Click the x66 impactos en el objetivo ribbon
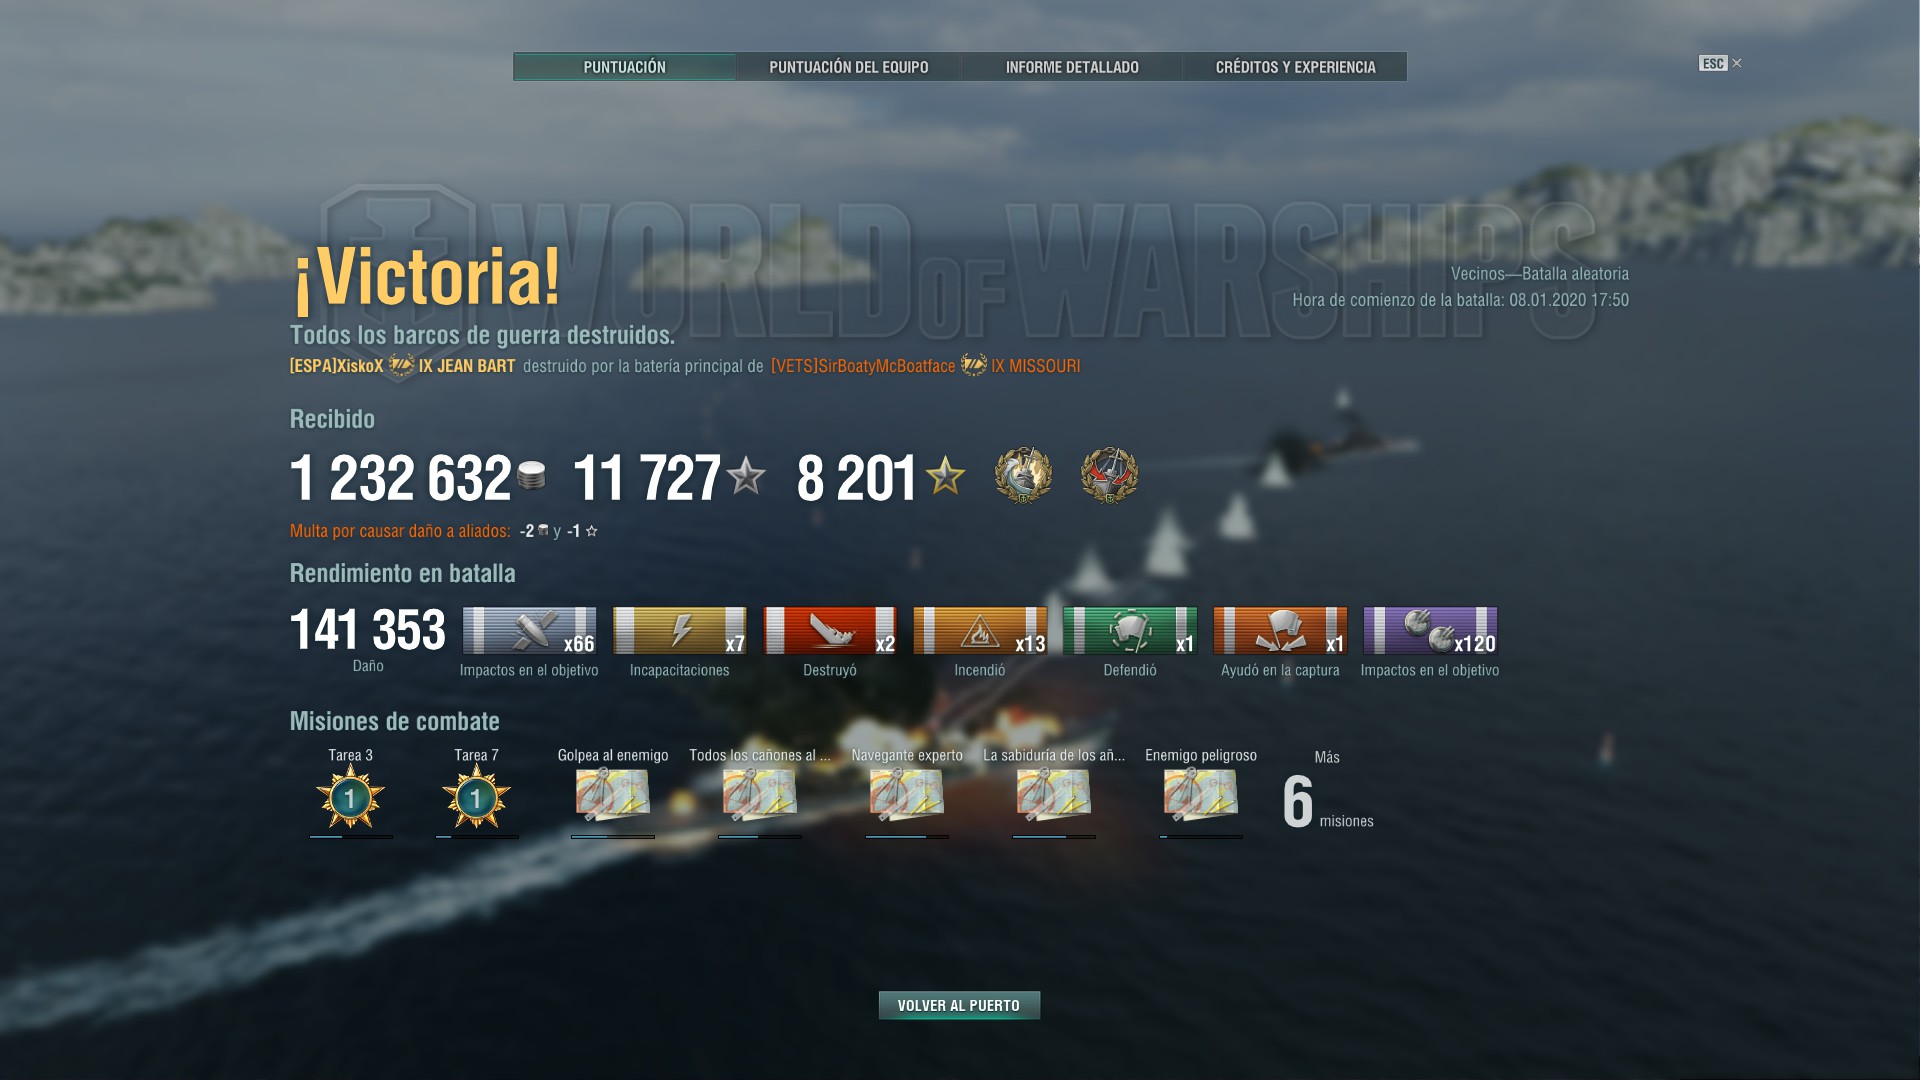Viewport: 1920px width, 1080px height. pos(530,631)
